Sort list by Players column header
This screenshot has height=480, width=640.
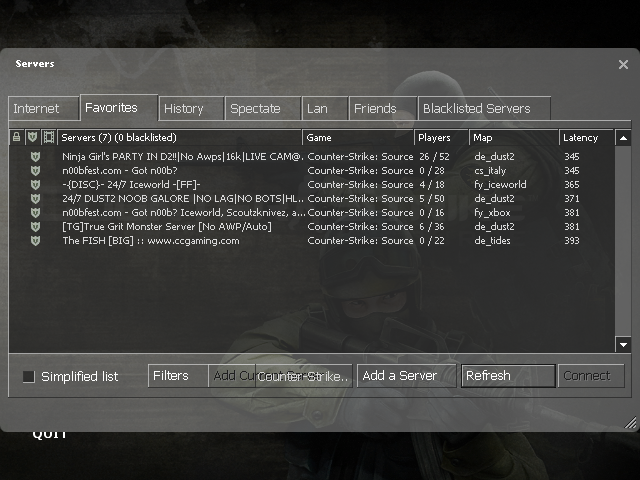(442, 138)
